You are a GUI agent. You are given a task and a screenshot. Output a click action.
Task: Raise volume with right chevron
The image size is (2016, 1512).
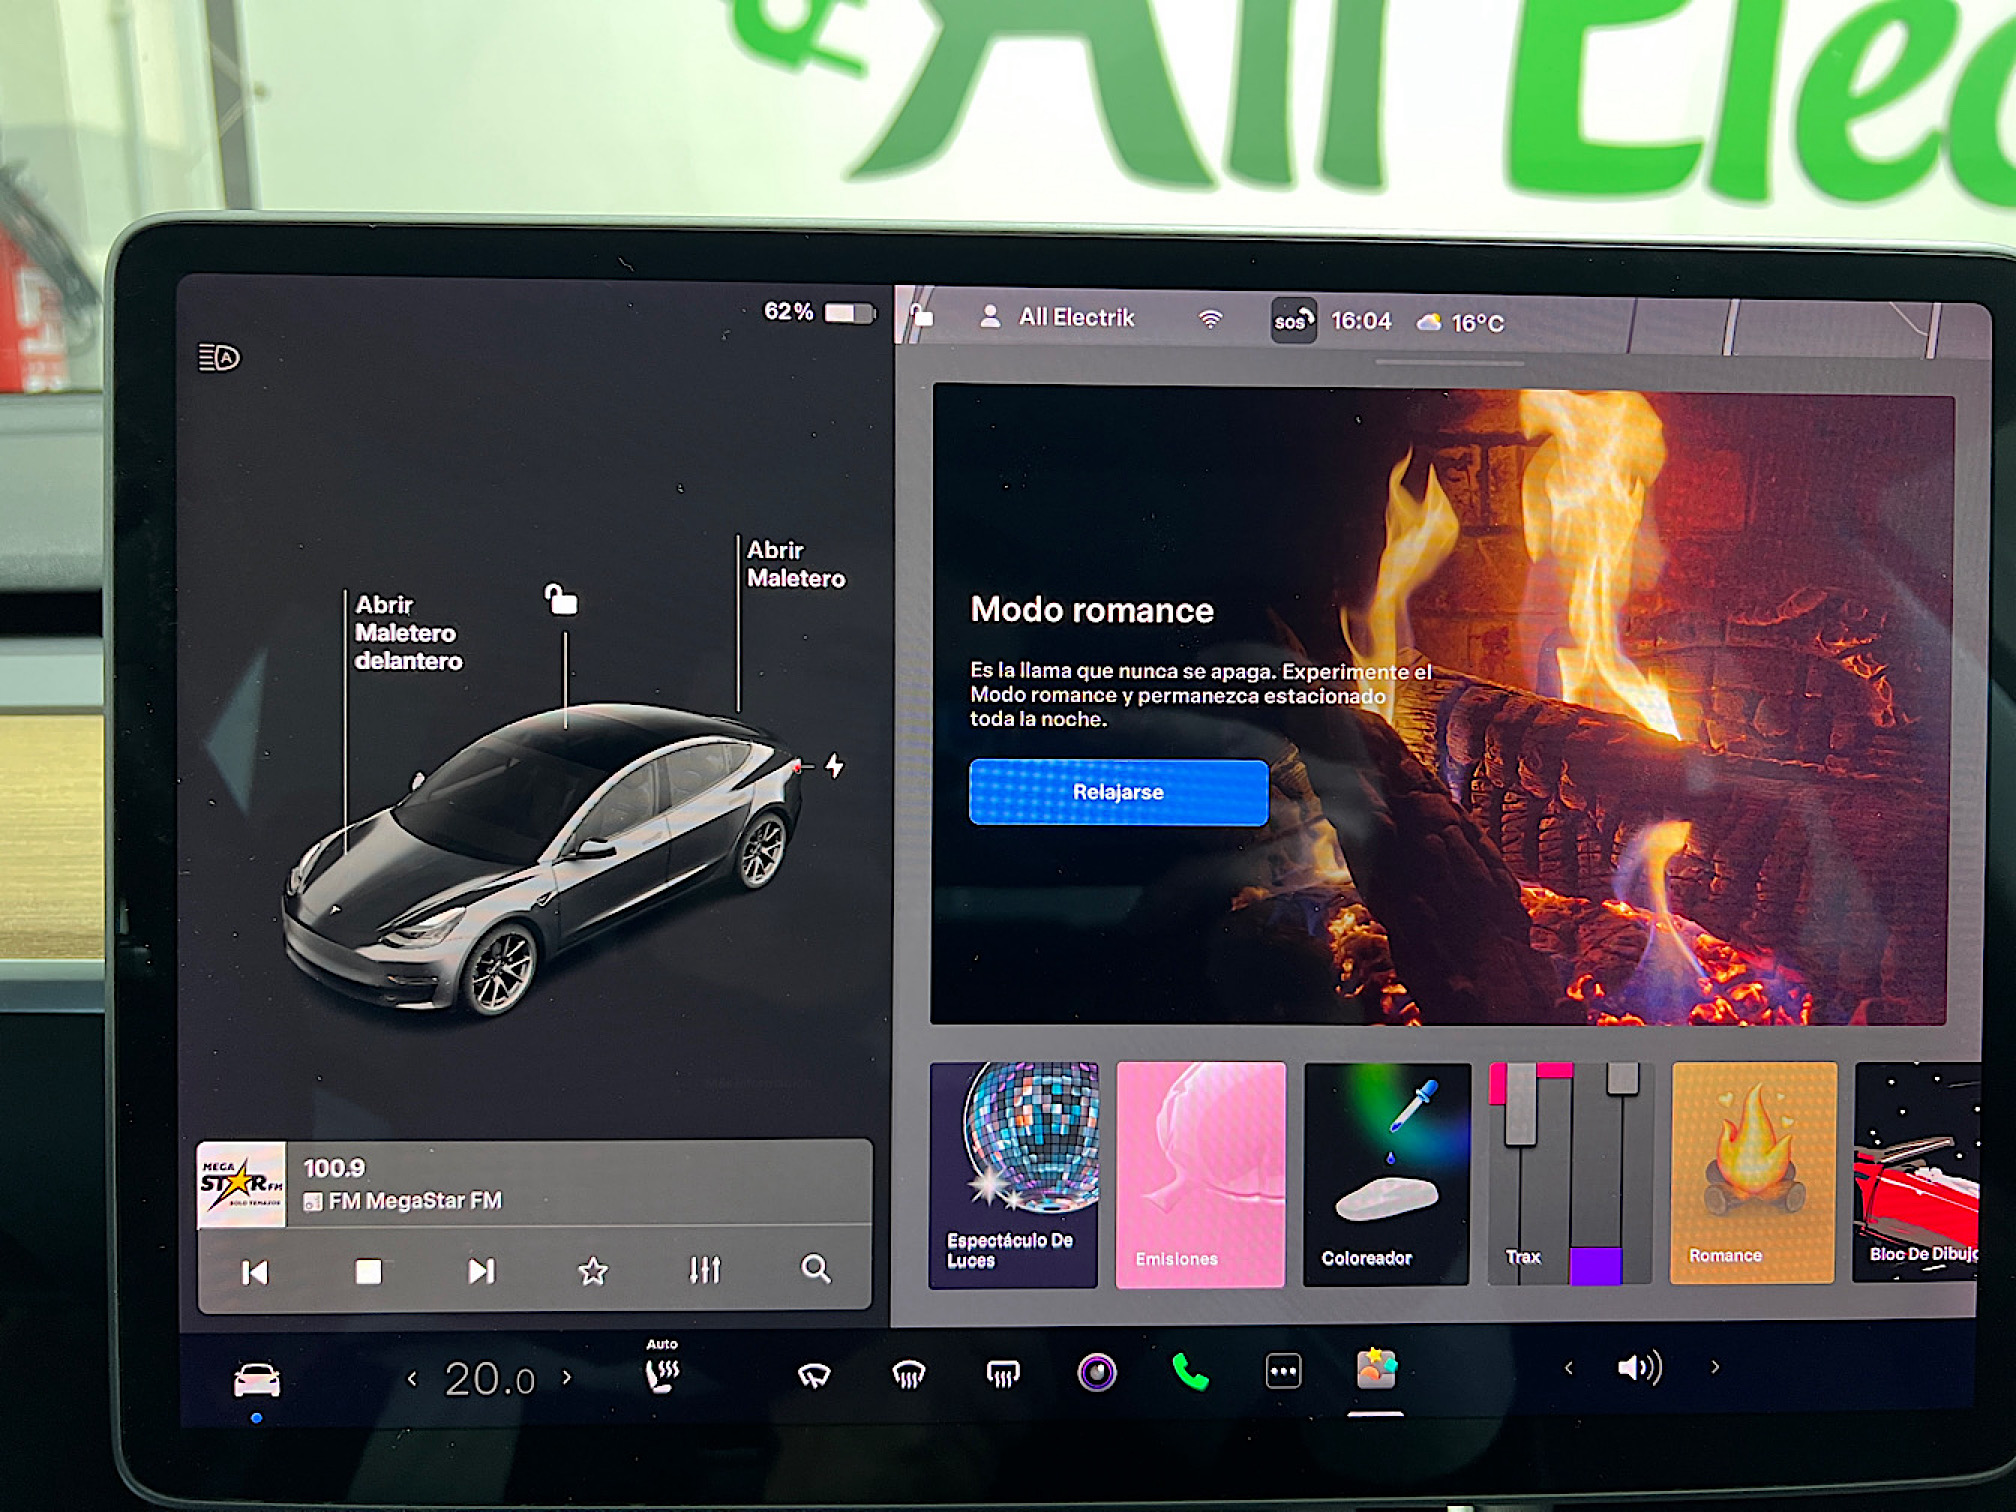pyautogui.click(x=1714, y=1367)
